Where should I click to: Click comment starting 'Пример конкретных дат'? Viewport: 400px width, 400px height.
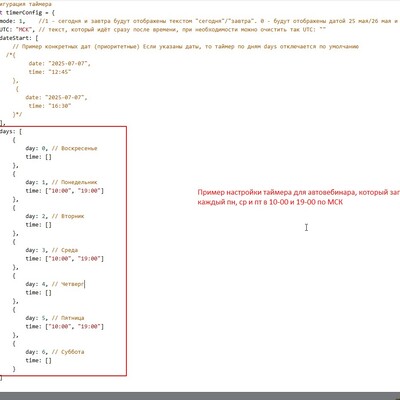[186, 47]
